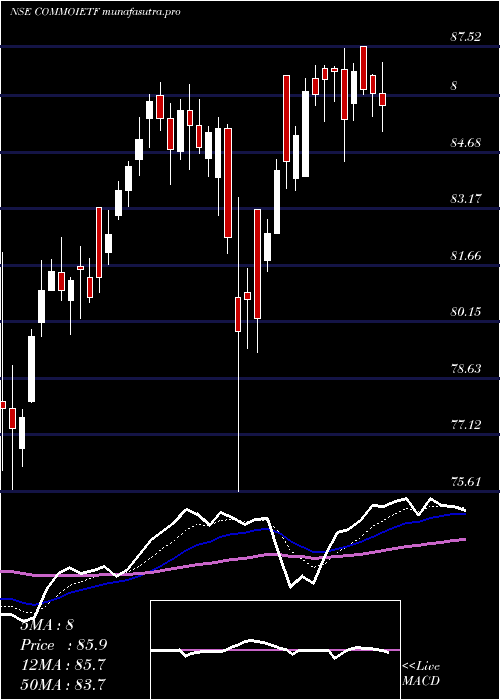Click the 75.61 price axis label
The height and width of the screenshot is (700, 500).
click(466, 481)
